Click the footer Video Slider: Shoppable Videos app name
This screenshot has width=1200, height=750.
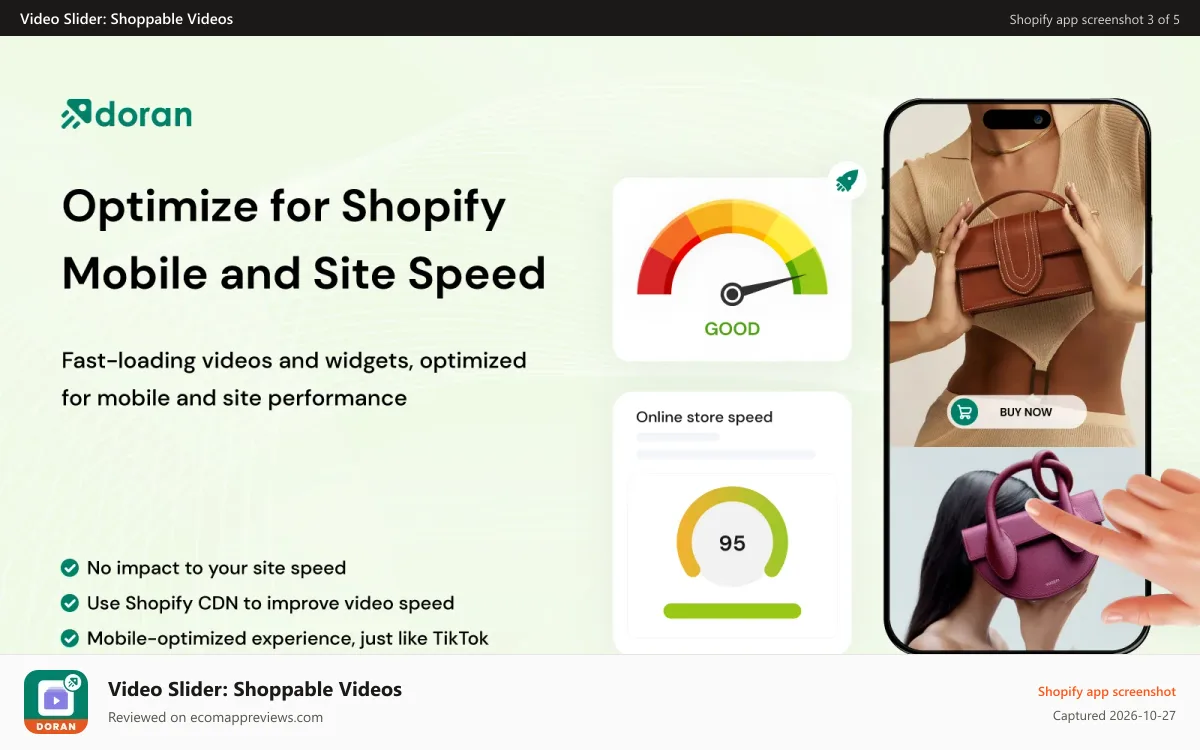[255, 689]
